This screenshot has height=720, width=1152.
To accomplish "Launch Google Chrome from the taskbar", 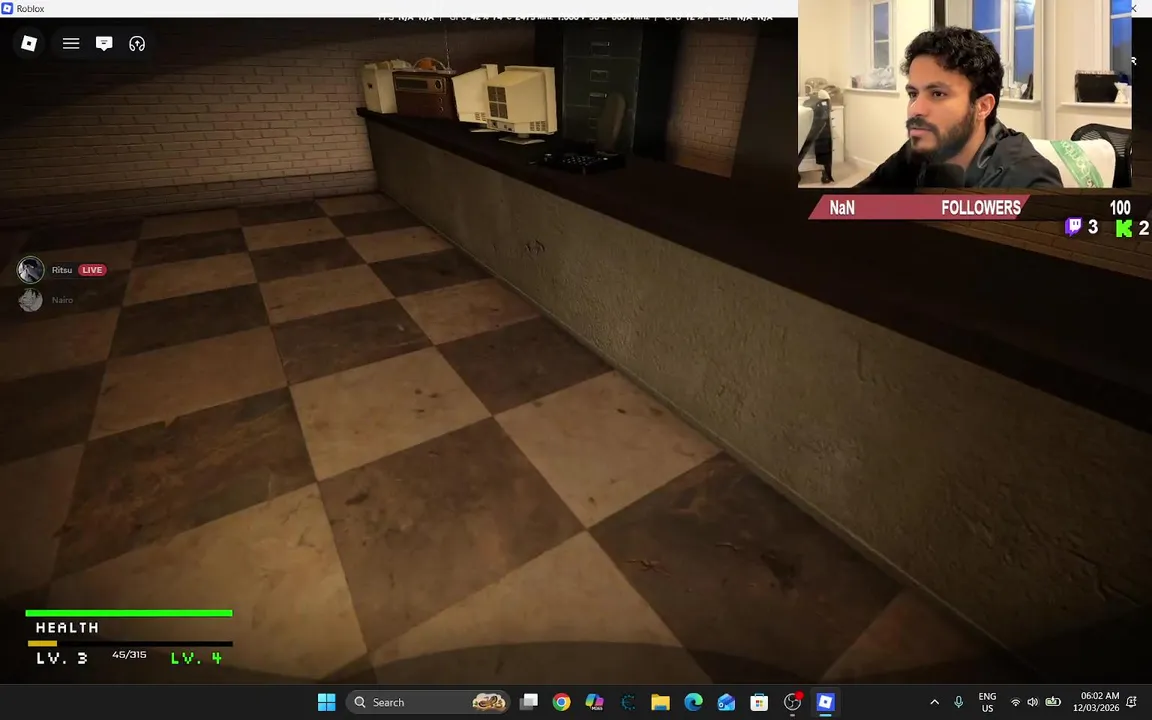I will [561, 702].
